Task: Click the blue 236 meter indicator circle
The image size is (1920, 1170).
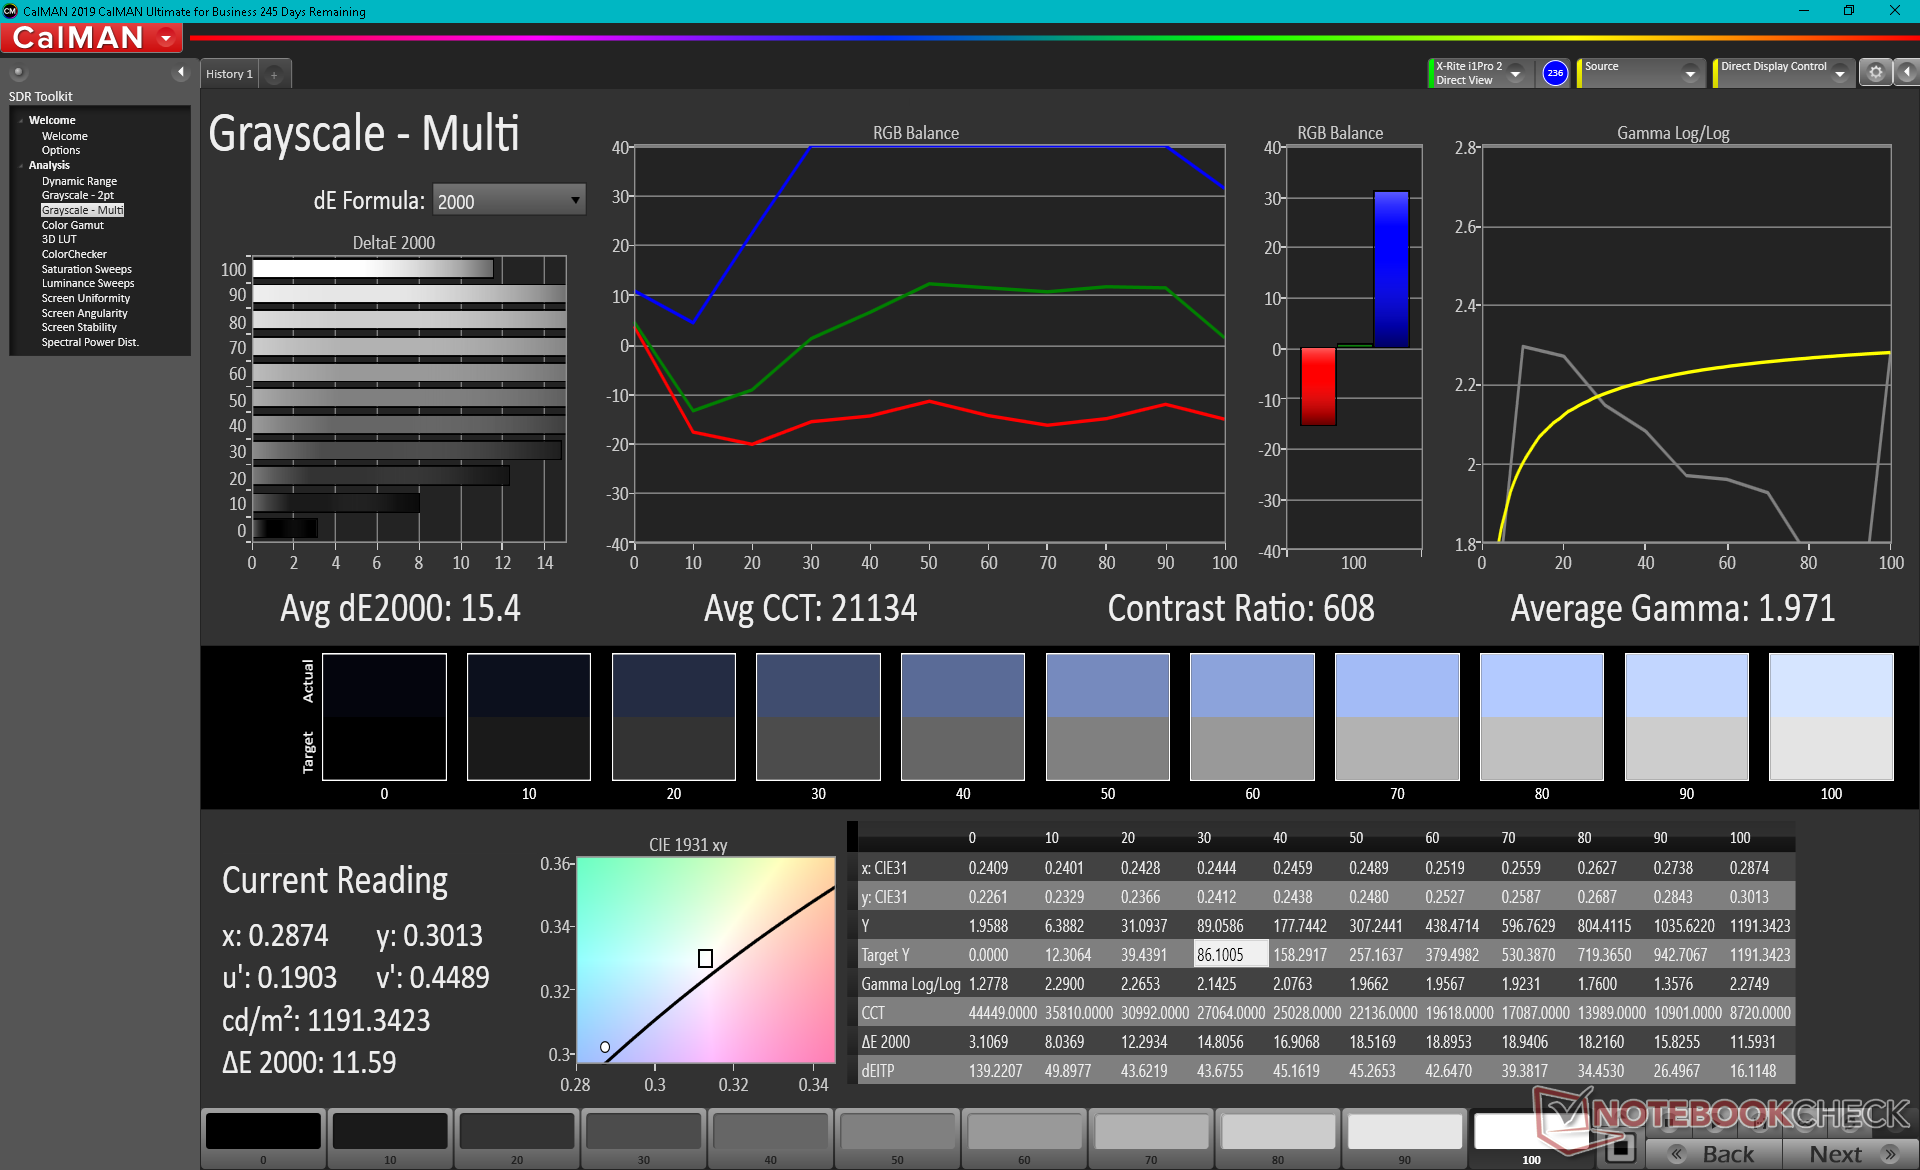Action: [x=1554, y=73]
